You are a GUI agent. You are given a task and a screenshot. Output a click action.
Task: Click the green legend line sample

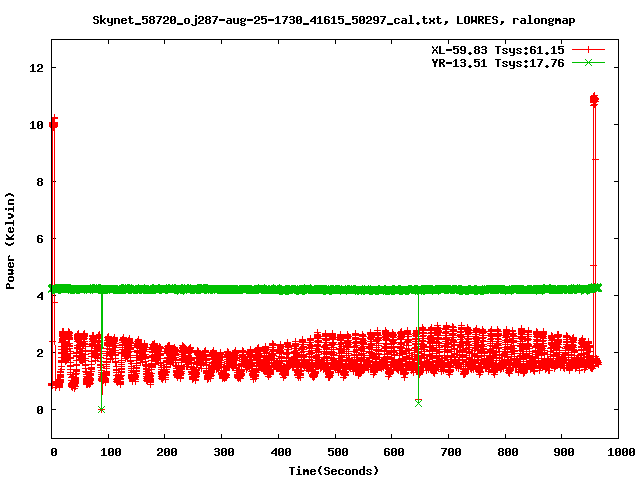point(588,62)
